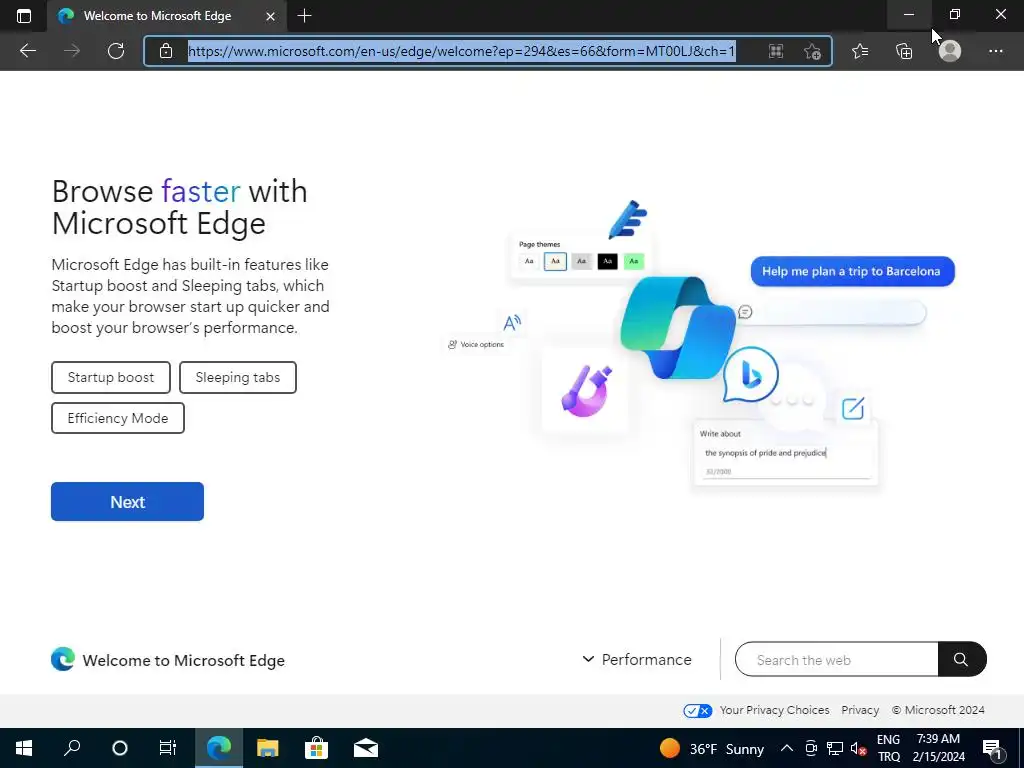Close the Welcome to Microsoft Edge tab
Image resolution: width=1024 pixels, height=768 pixels.
tap(270, 16)
